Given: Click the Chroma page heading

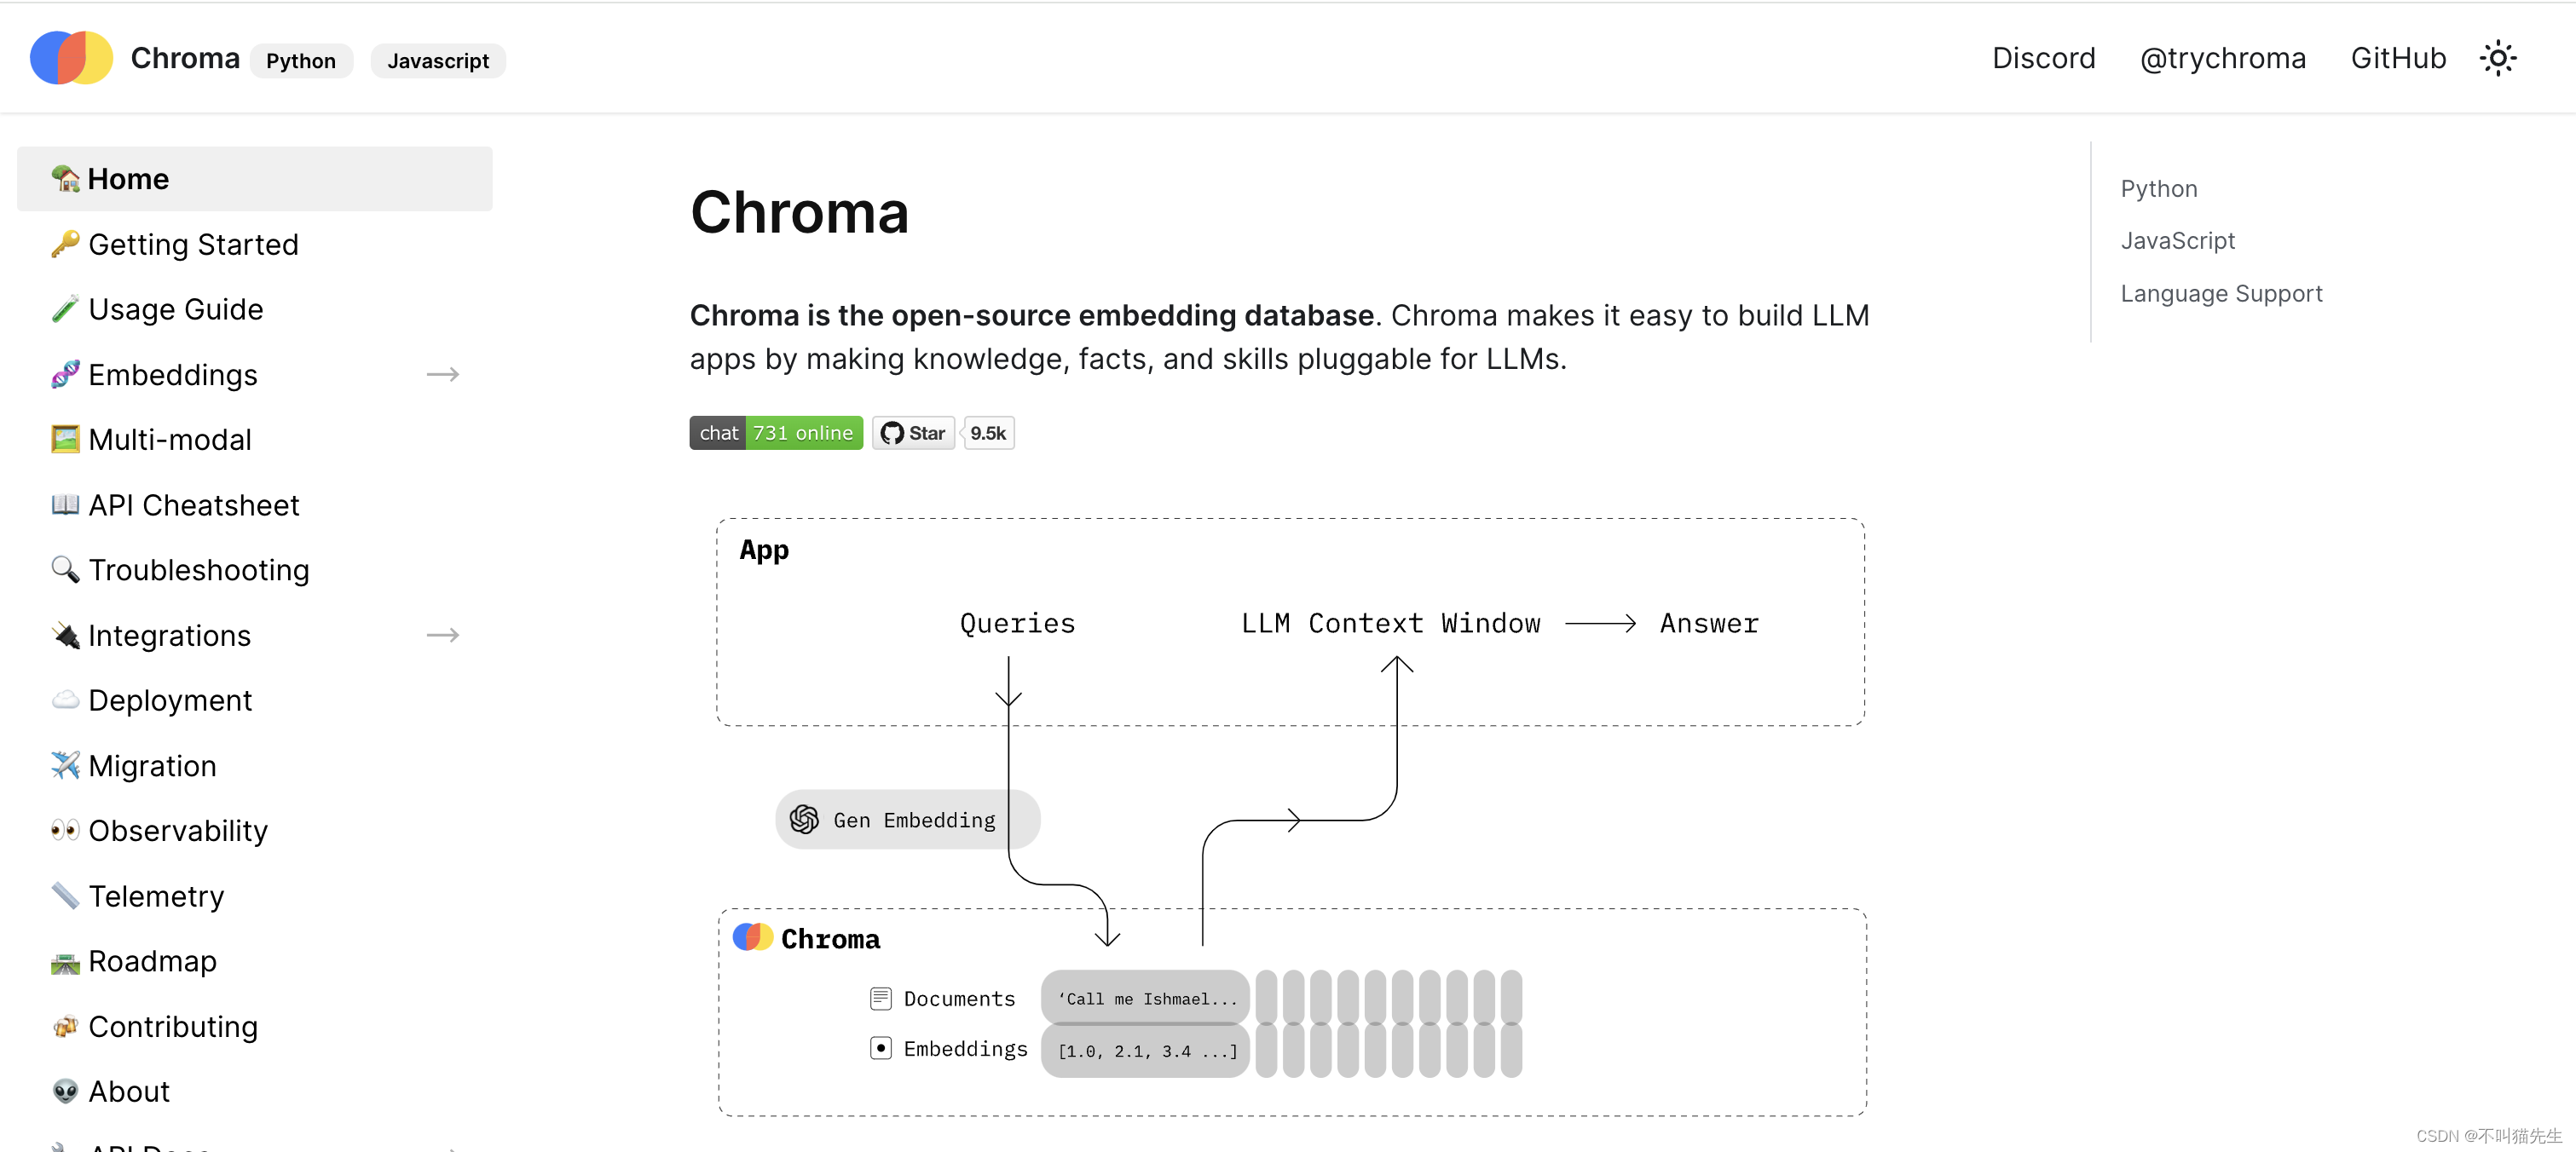Looking at the screenshot, I should (x=799, y=212).
